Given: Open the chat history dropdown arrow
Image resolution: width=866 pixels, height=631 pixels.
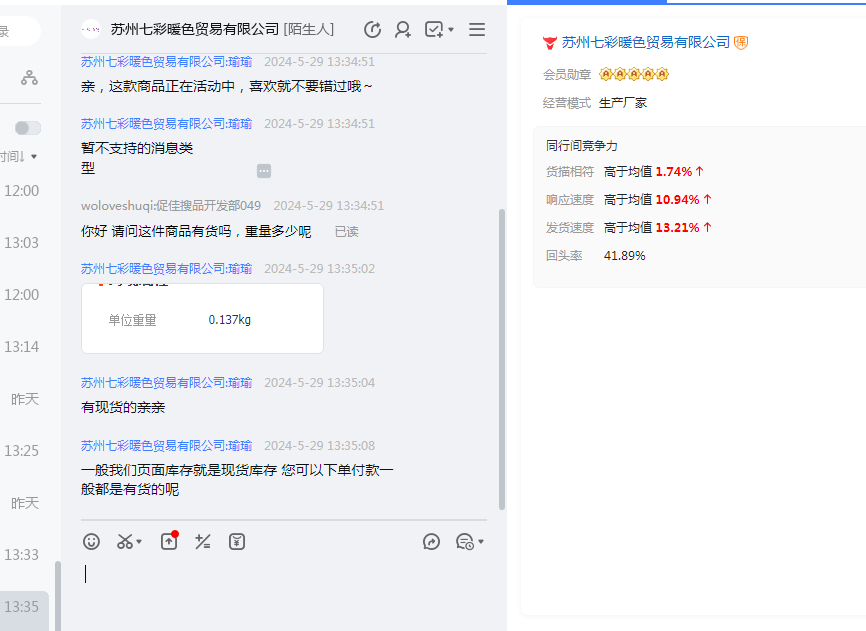Looking at the screenshot, I should 481,542.
